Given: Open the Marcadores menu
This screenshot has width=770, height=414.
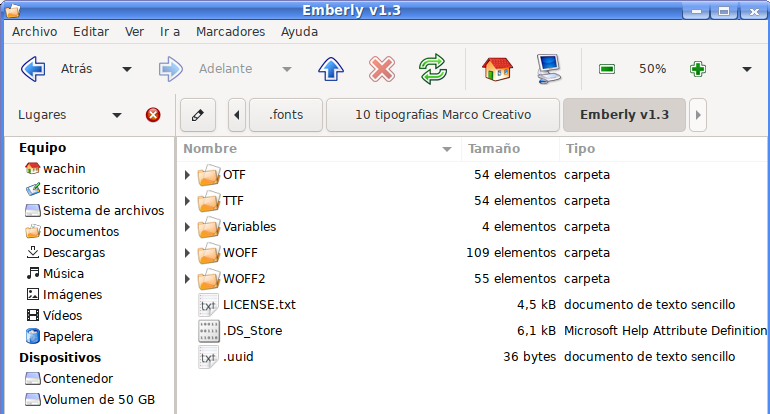Looking at the screenshot, I should pyautogui.click(x=230, y=32).
